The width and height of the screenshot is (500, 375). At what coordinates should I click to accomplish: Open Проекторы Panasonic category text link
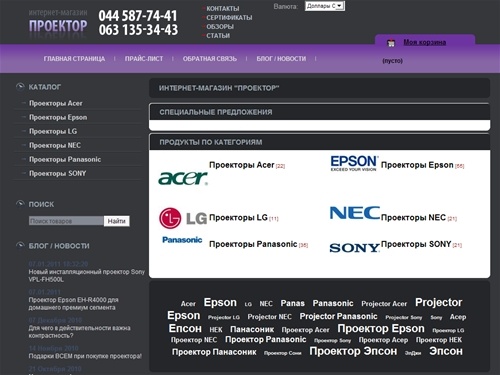click(253, 244)
